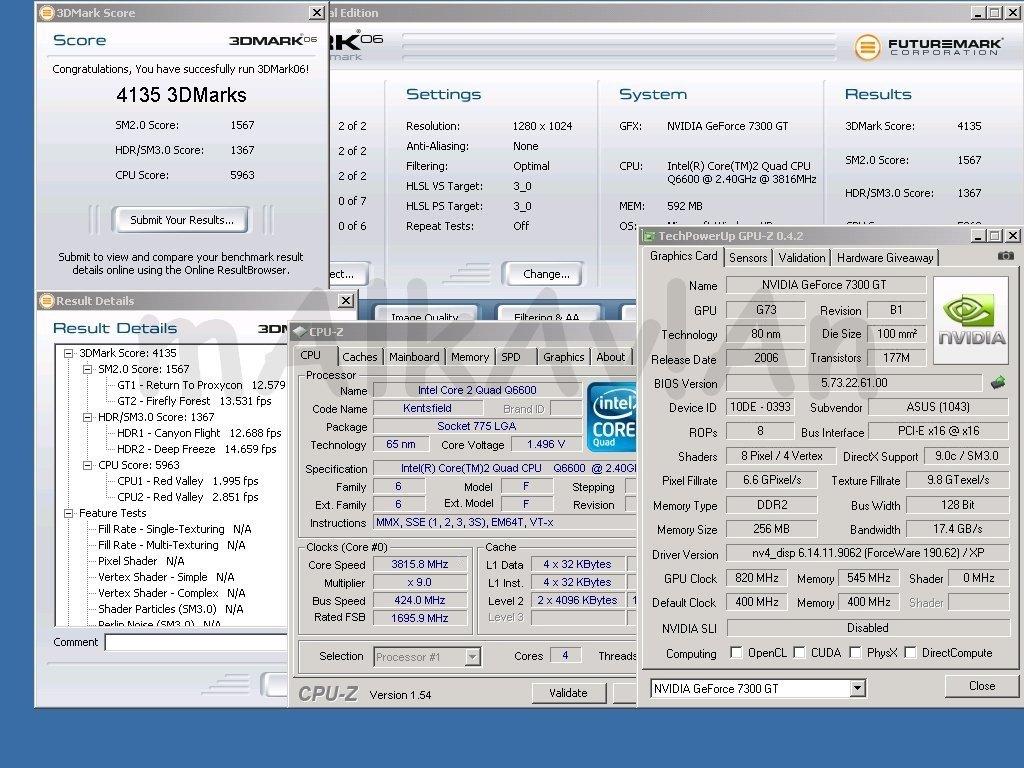The width and height of the screenshot is (1024, 768).
Task: Maximize the GPU-Z window
Action: tap(994, 236)
